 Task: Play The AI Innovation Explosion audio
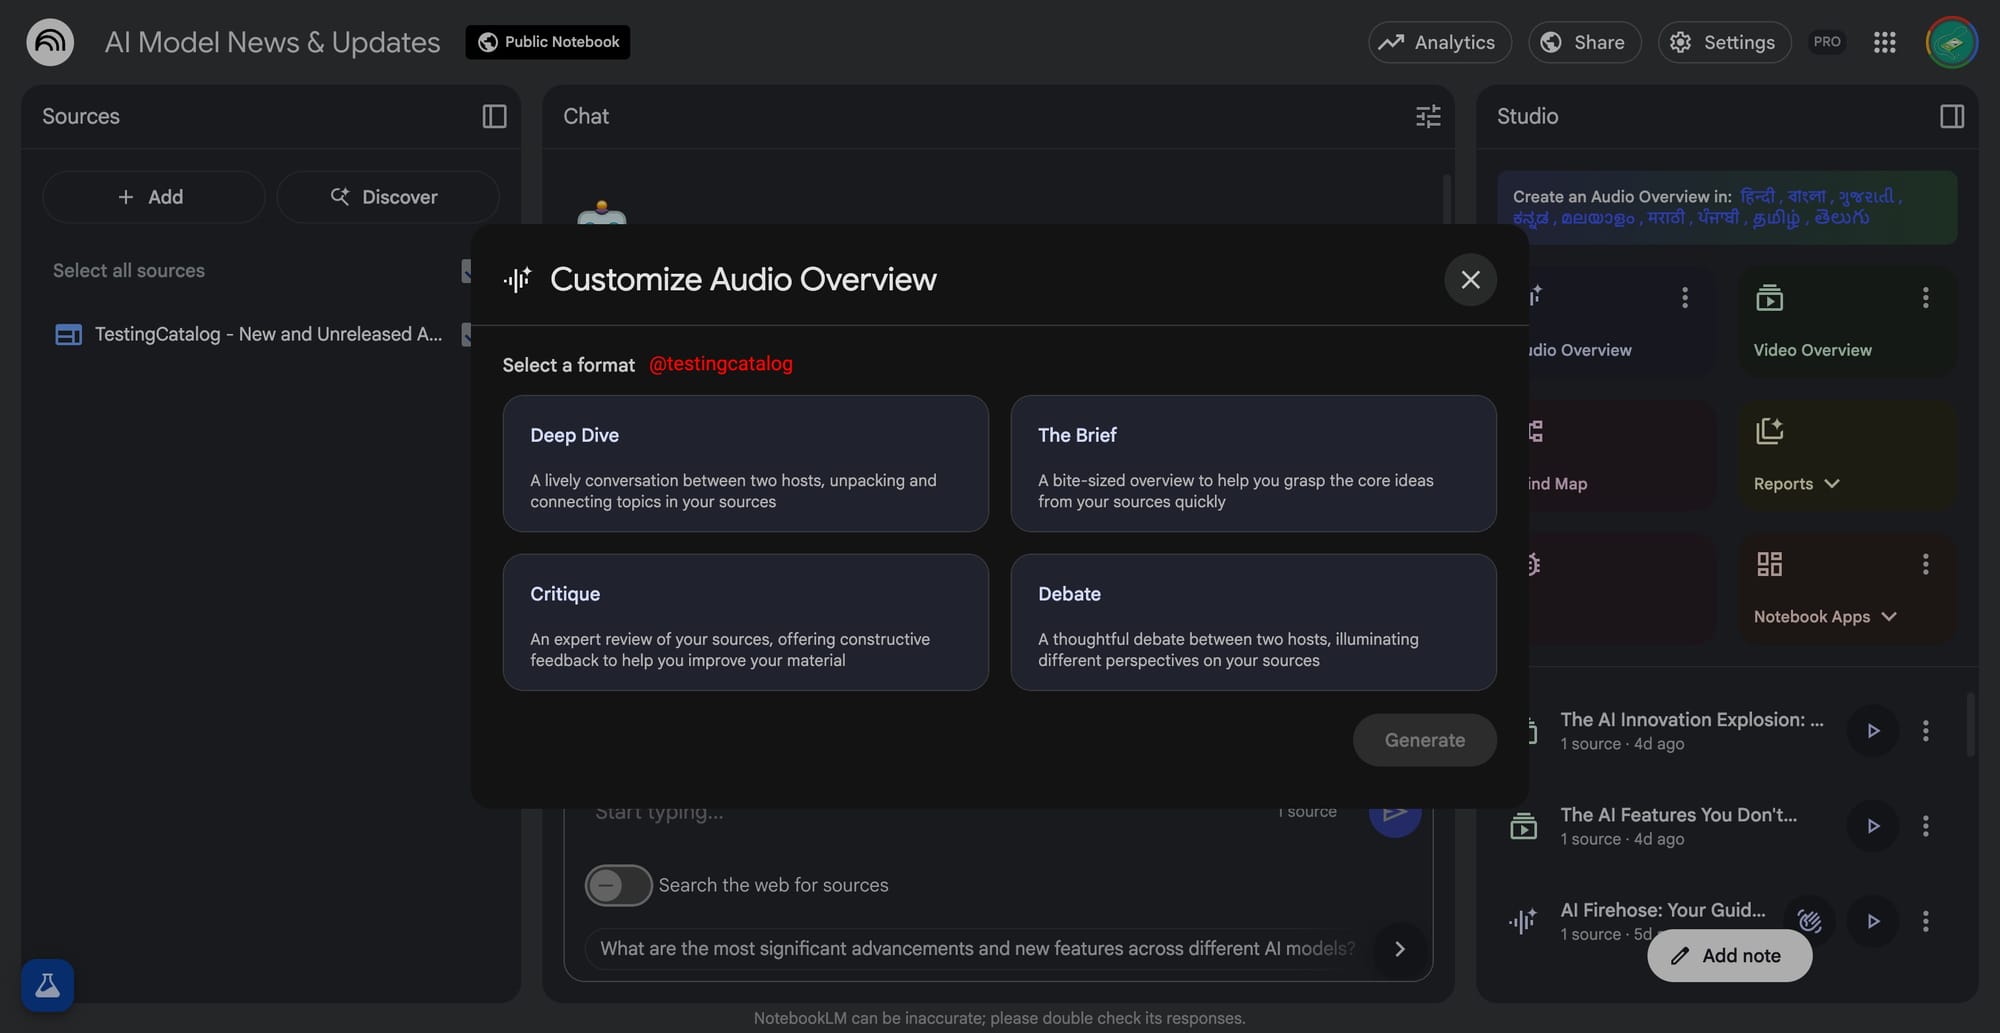(x=1873, y=731)
